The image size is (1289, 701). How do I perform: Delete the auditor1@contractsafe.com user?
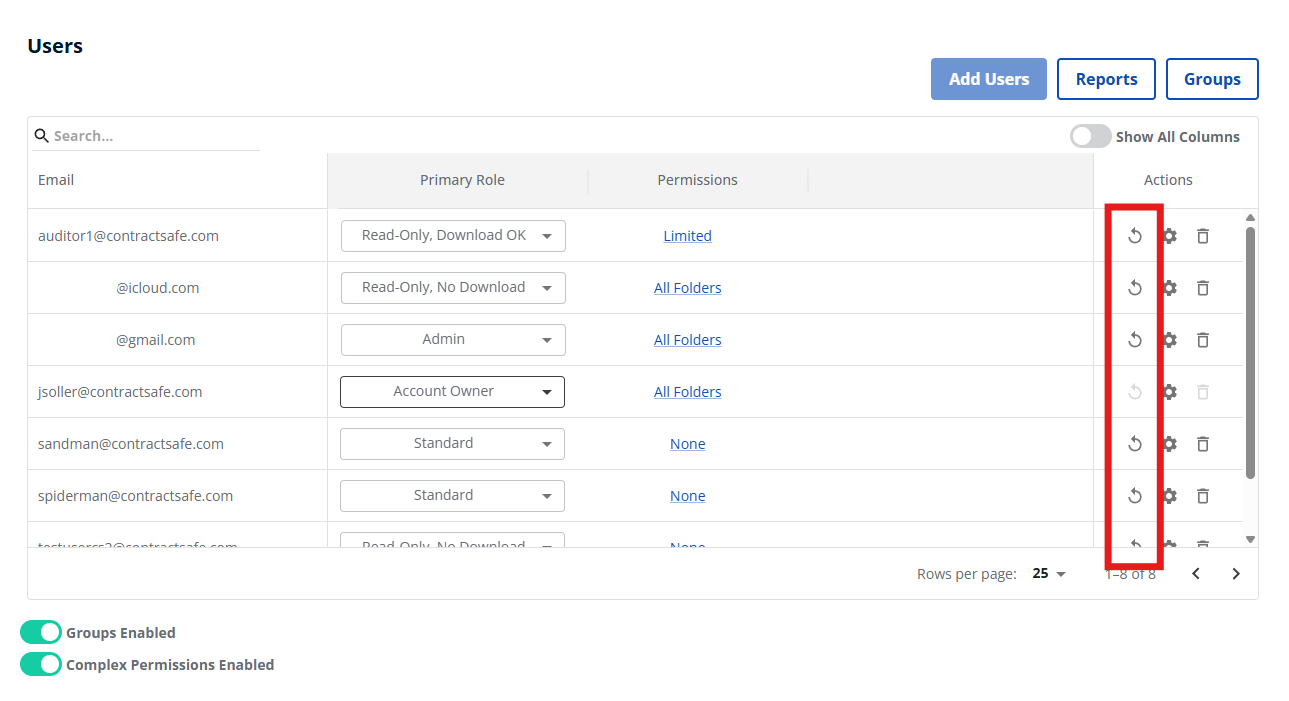1203,236
